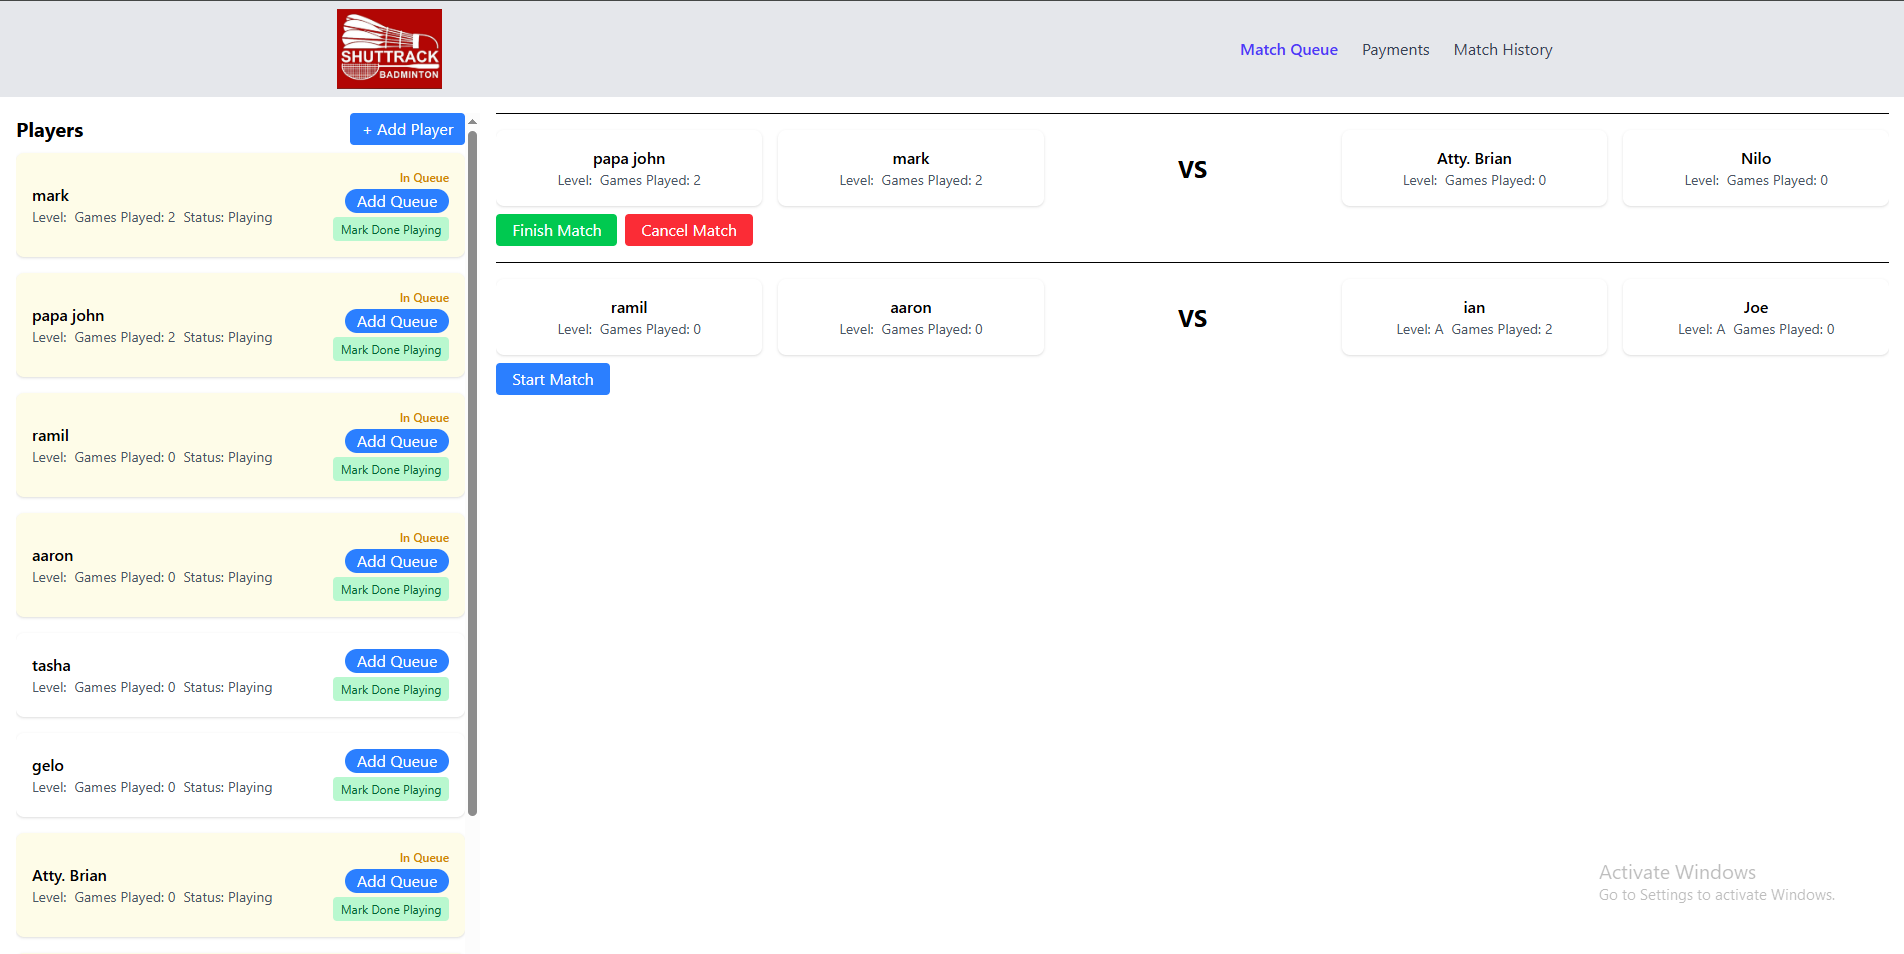Image resolution: width=1904 pixels, height=954 pixels.
Task: Select the Nilo player card in match
Action: [x=1755, y=169]
